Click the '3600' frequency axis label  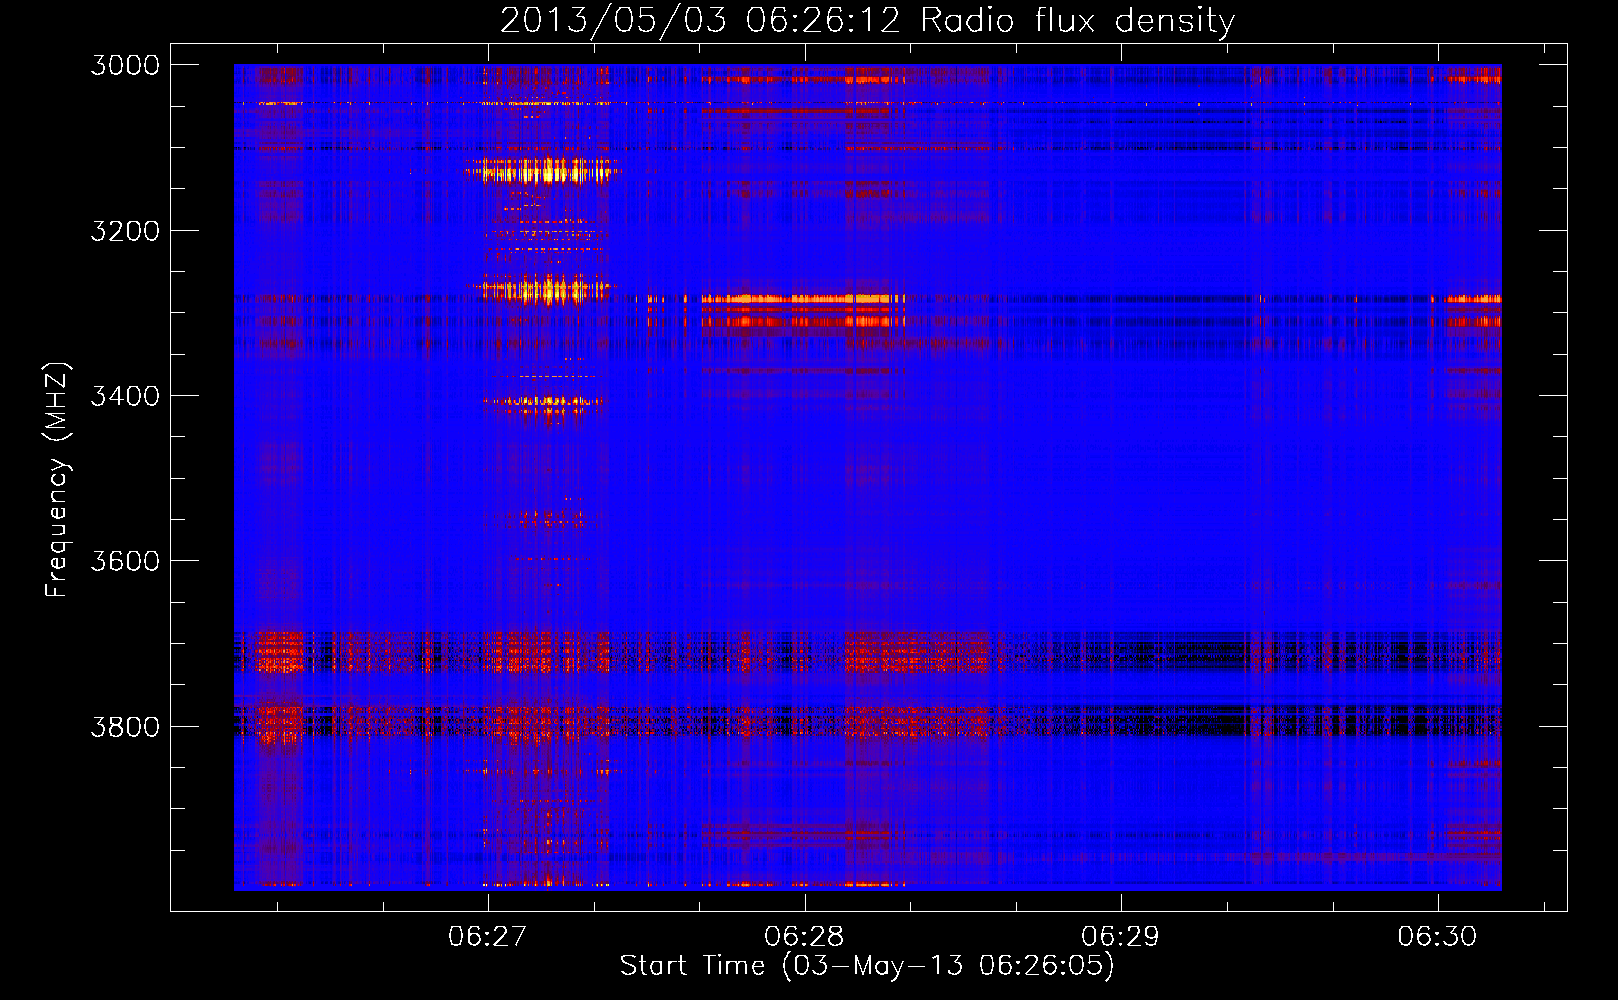[125, 561]
